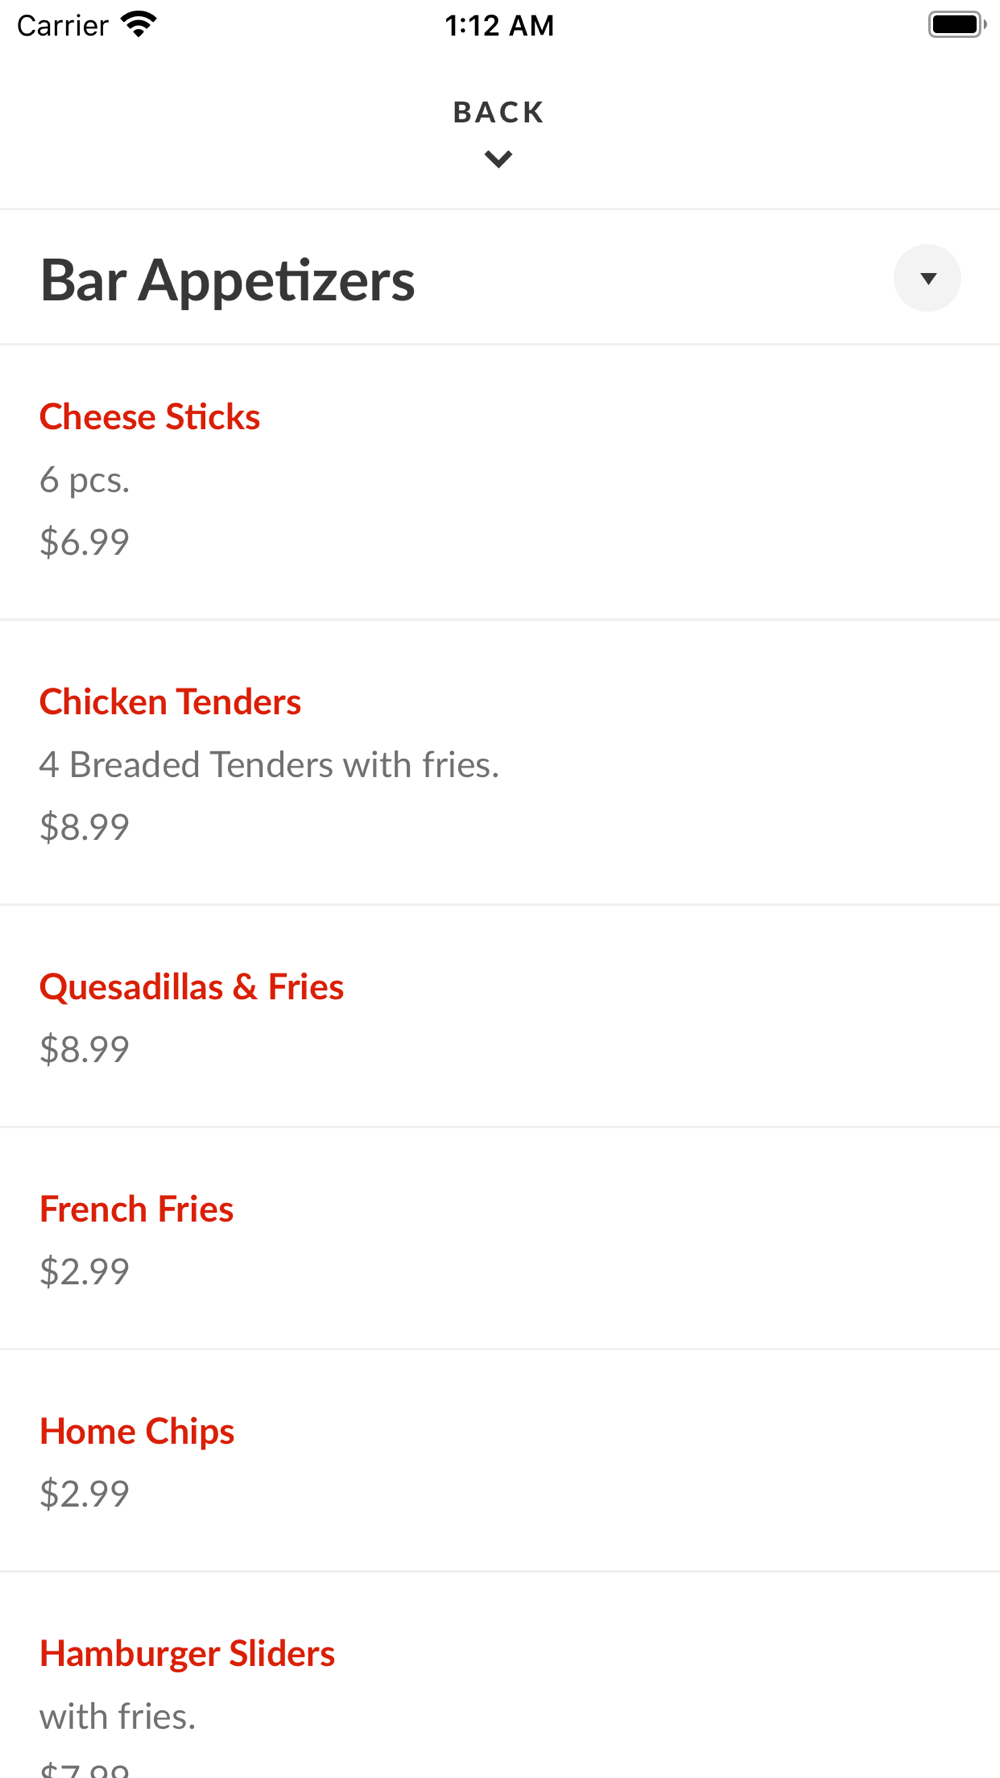Open the Home Chips item
The height and width of the screenshot is (1778, 1000).
pos(137,1431)
